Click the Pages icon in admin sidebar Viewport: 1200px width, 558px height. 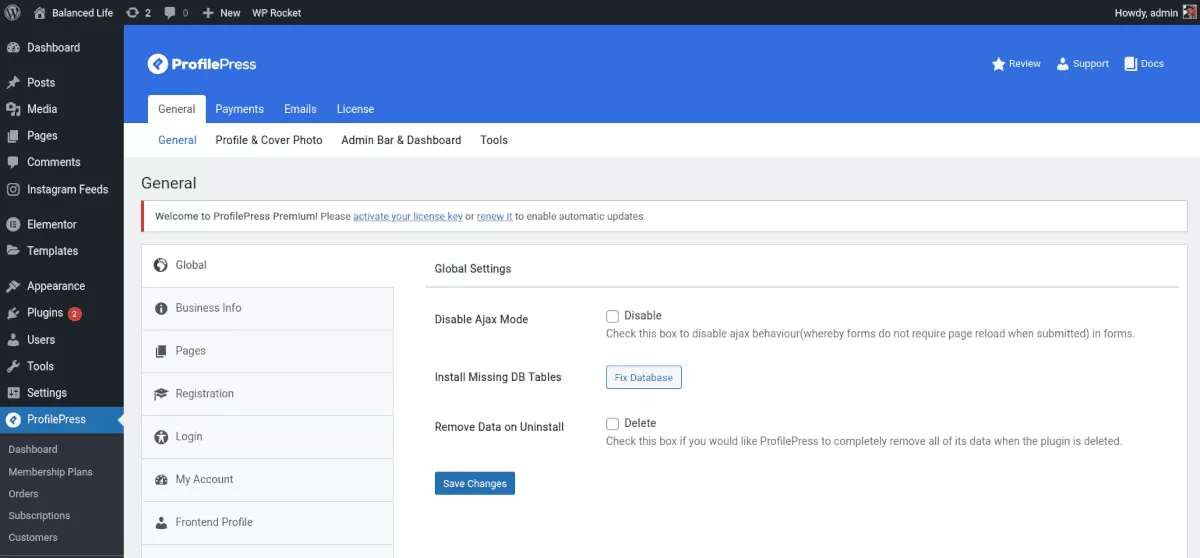(13, 136)
